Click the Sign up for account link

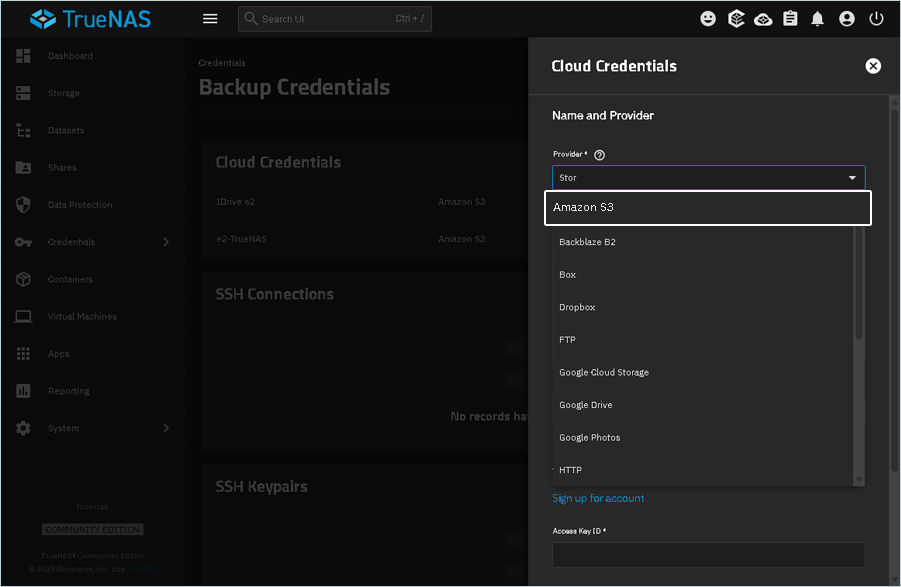[598, 498]
